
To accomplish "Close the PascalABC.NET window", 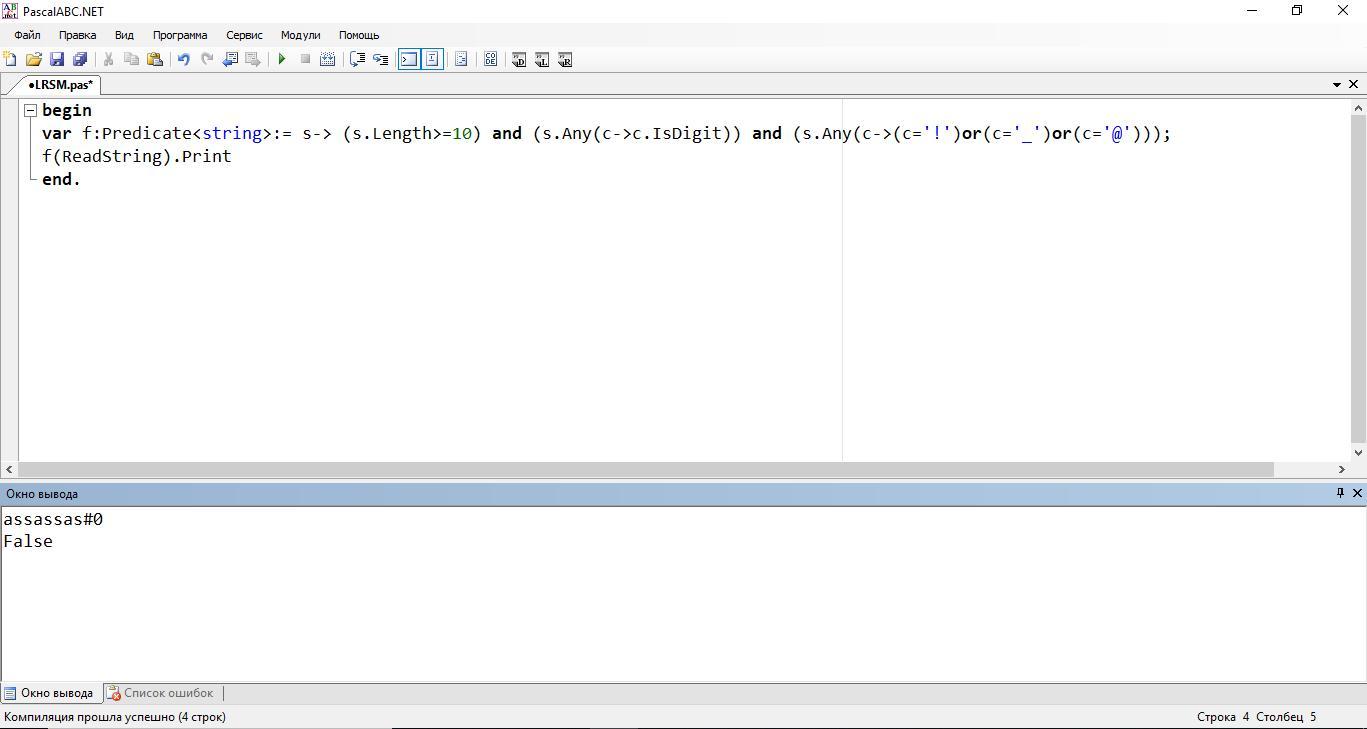I will (1343, 10).
